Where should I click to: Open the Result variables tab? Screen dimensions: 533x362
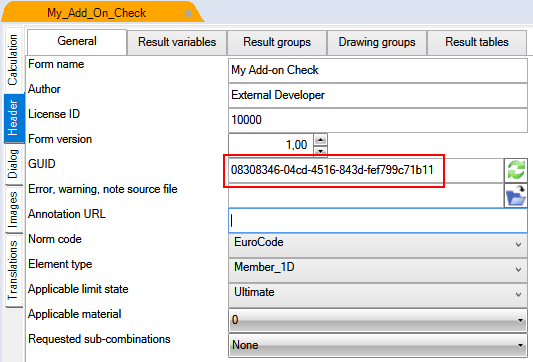coord(177,42)
